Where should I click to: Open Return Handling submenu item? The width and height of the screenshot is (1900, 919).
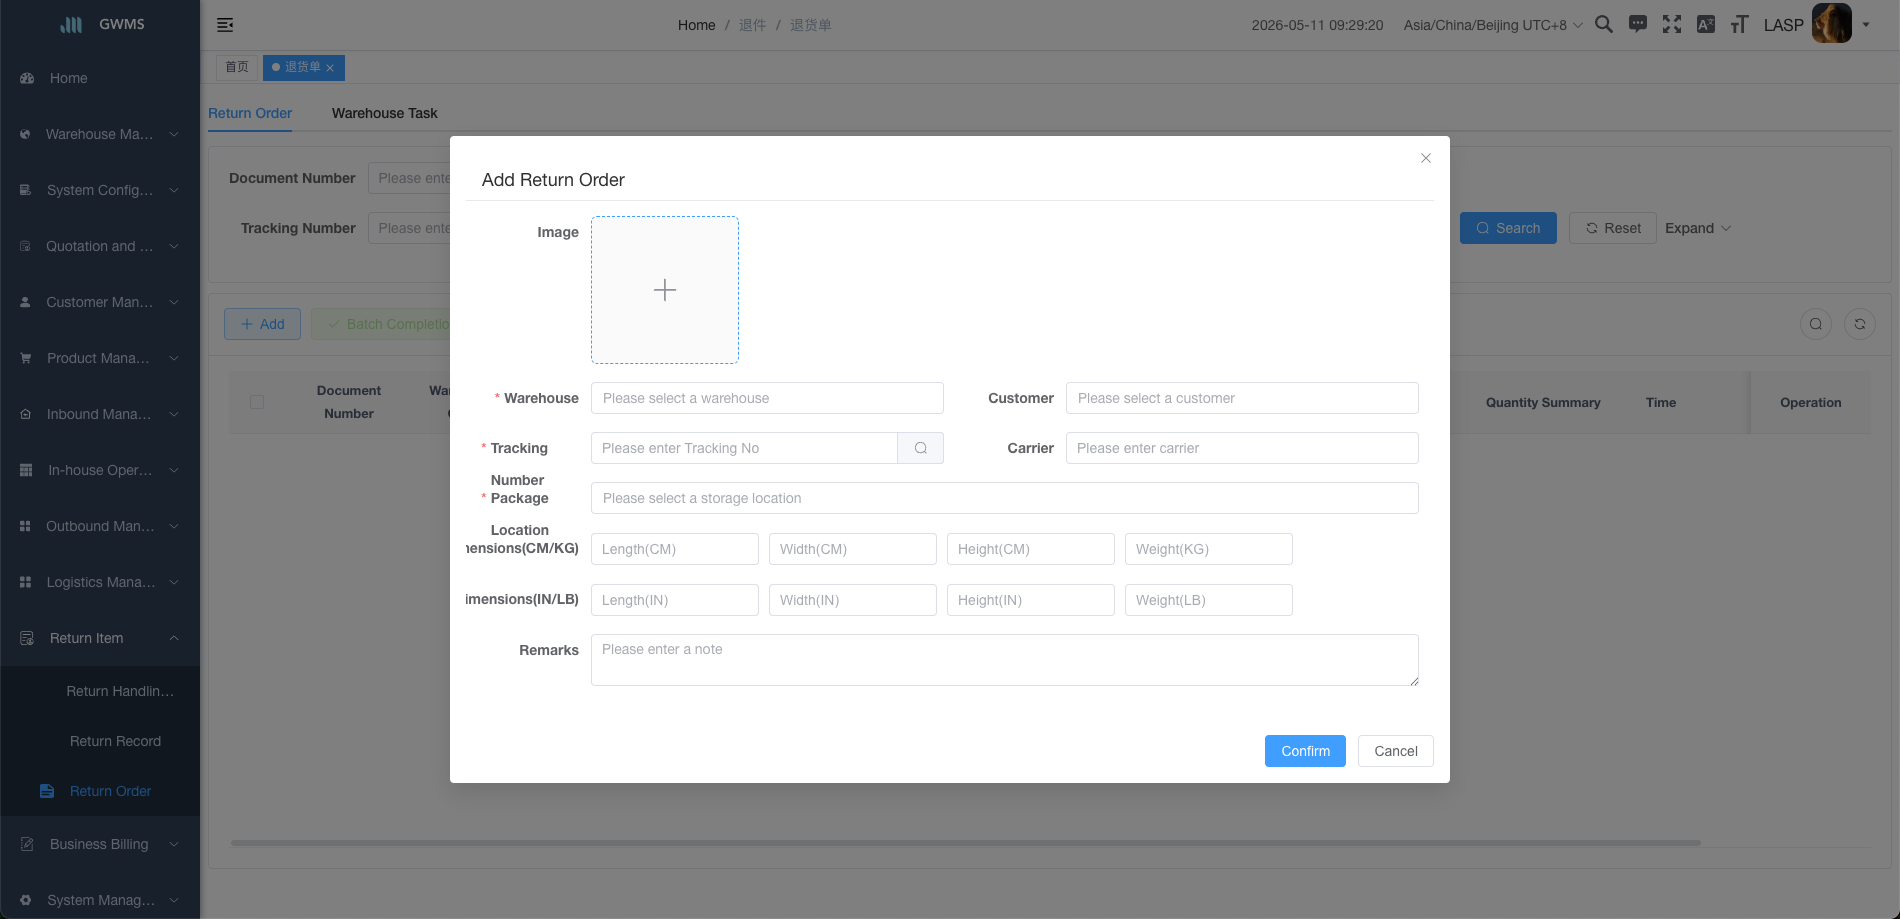tap(100, 691)
